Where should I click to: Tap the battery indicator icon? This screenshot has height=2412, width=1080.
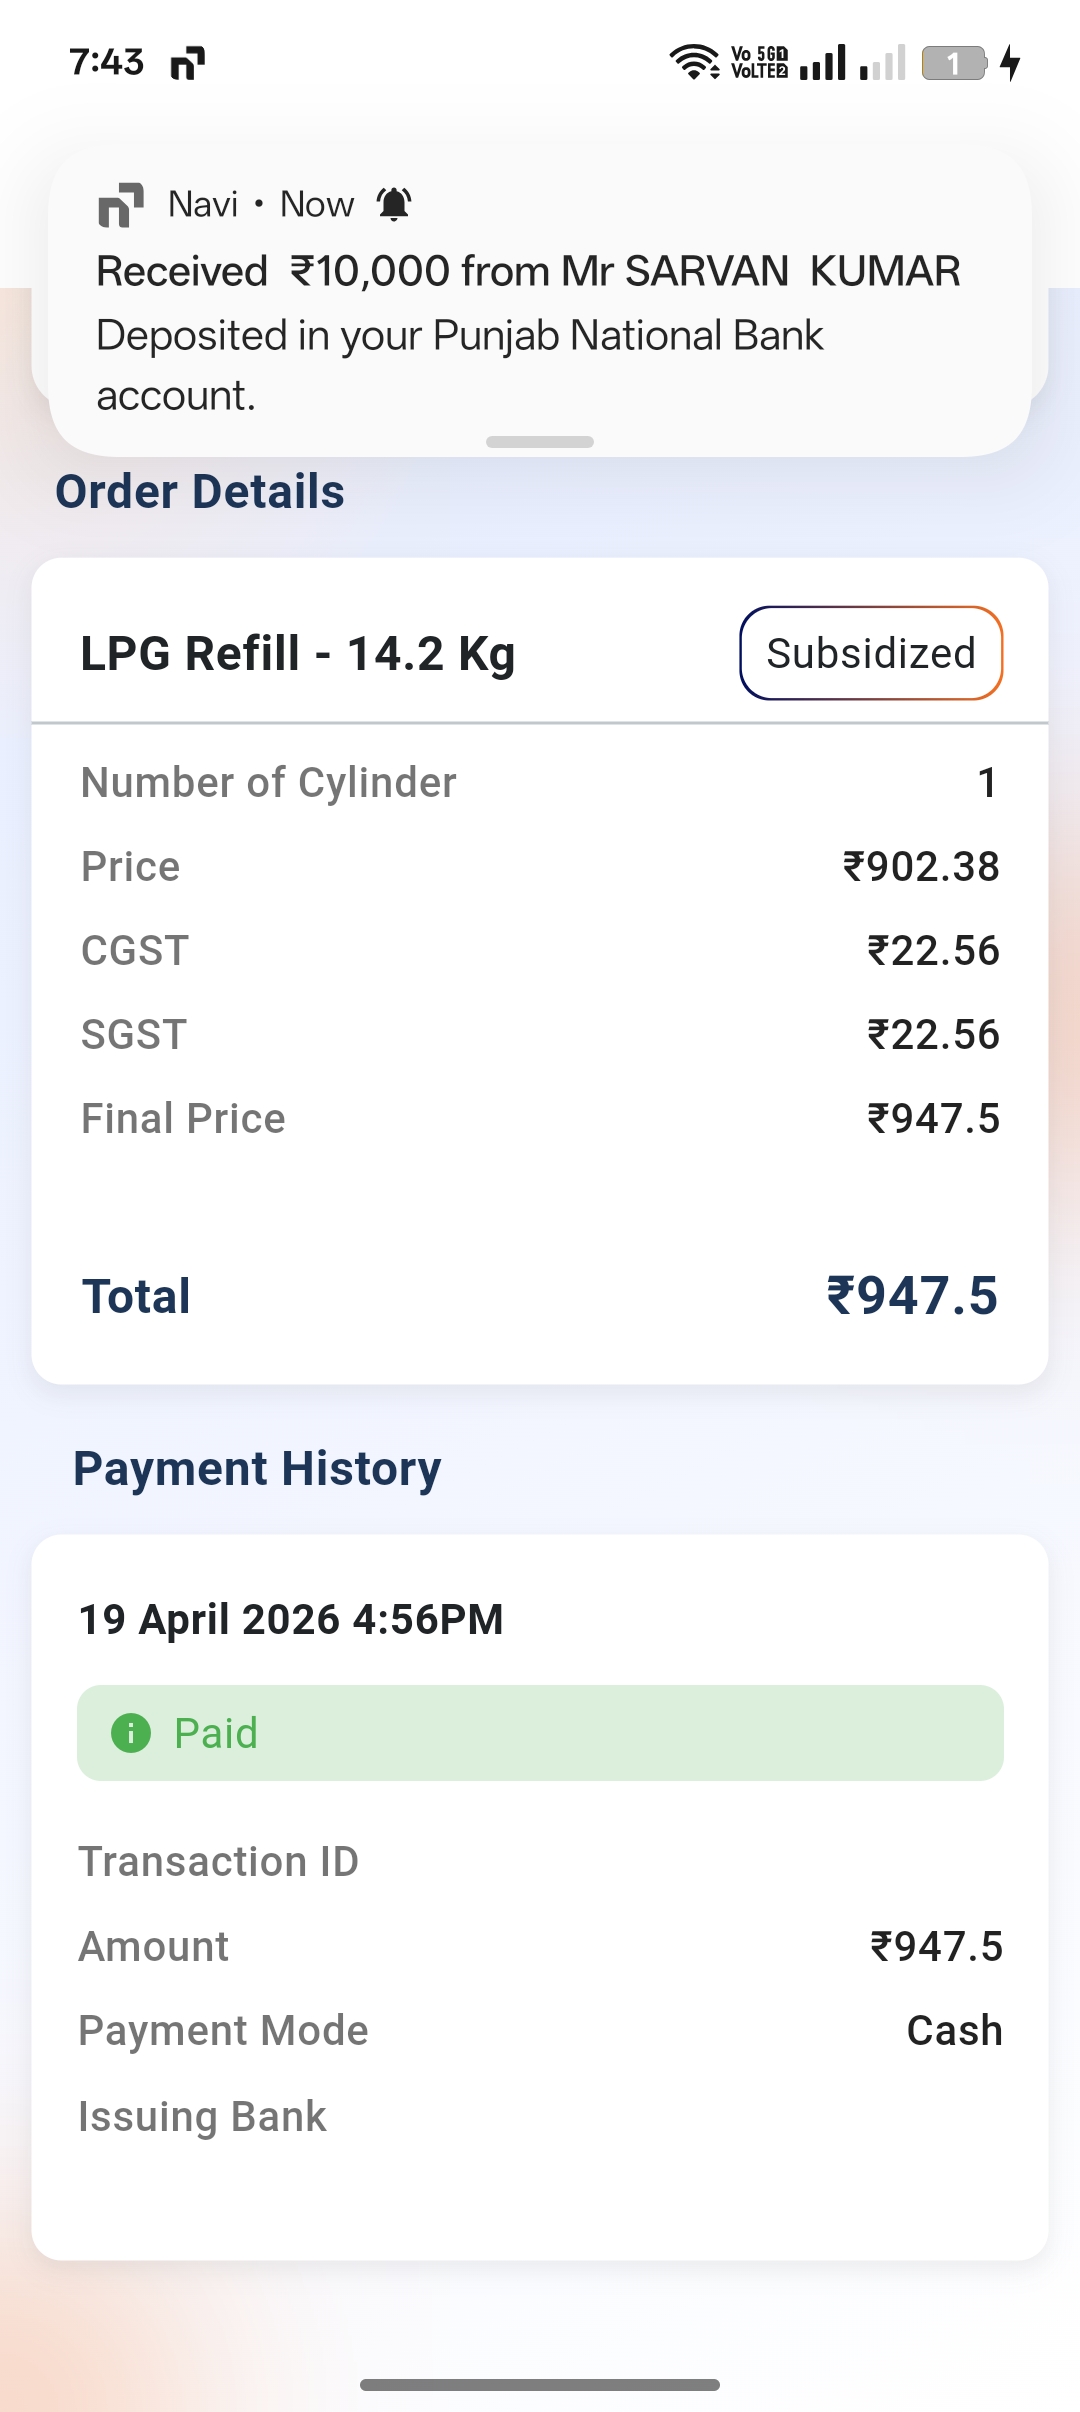point(954,63)
